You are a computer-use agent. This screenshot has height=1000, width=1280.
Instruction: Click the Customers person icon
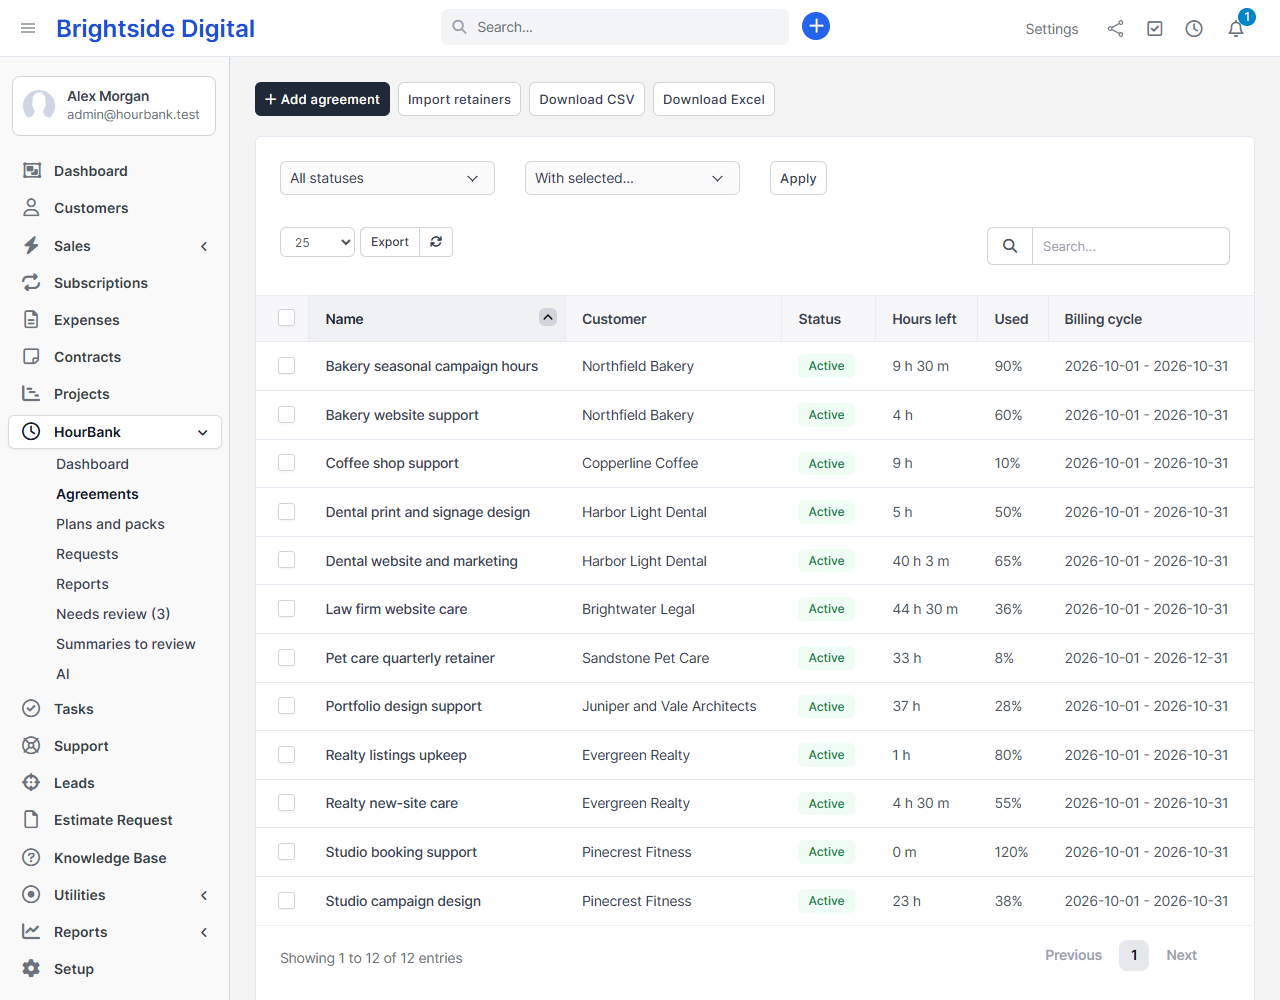tap(32, 208)
